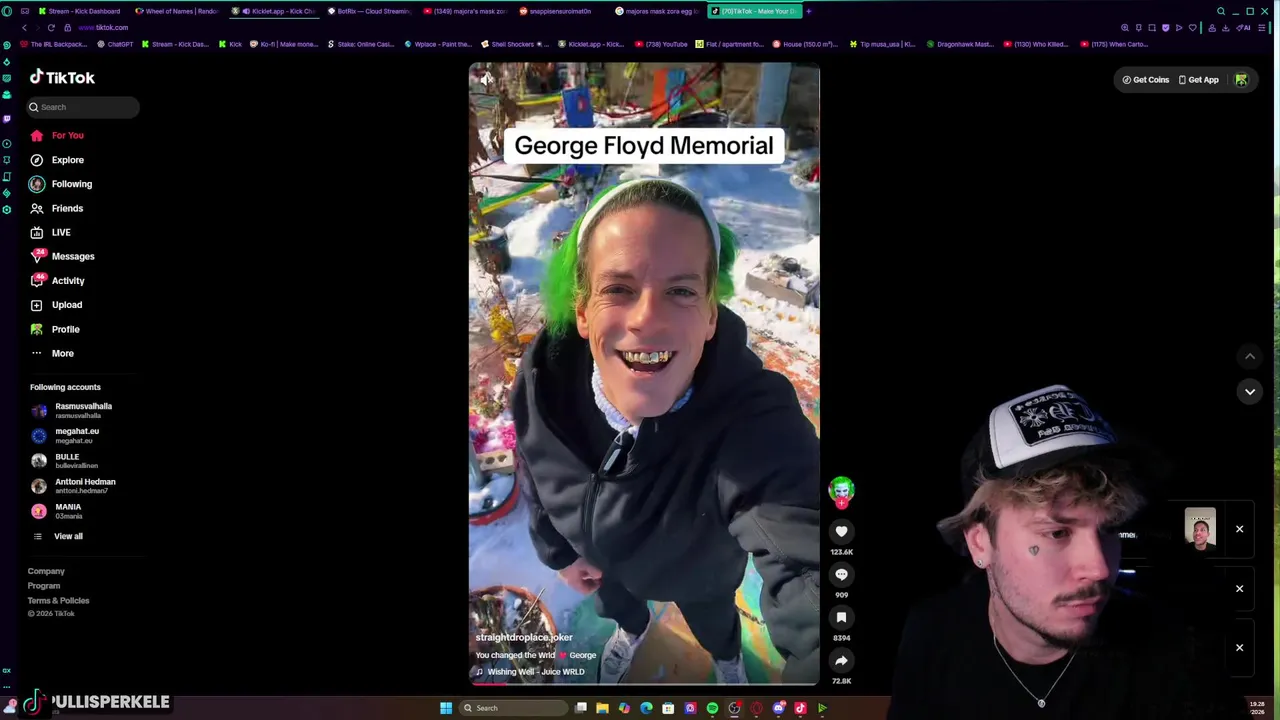1280x720 pixels.
Task: Open Spotify from taskbar
Action: point(712,708)
